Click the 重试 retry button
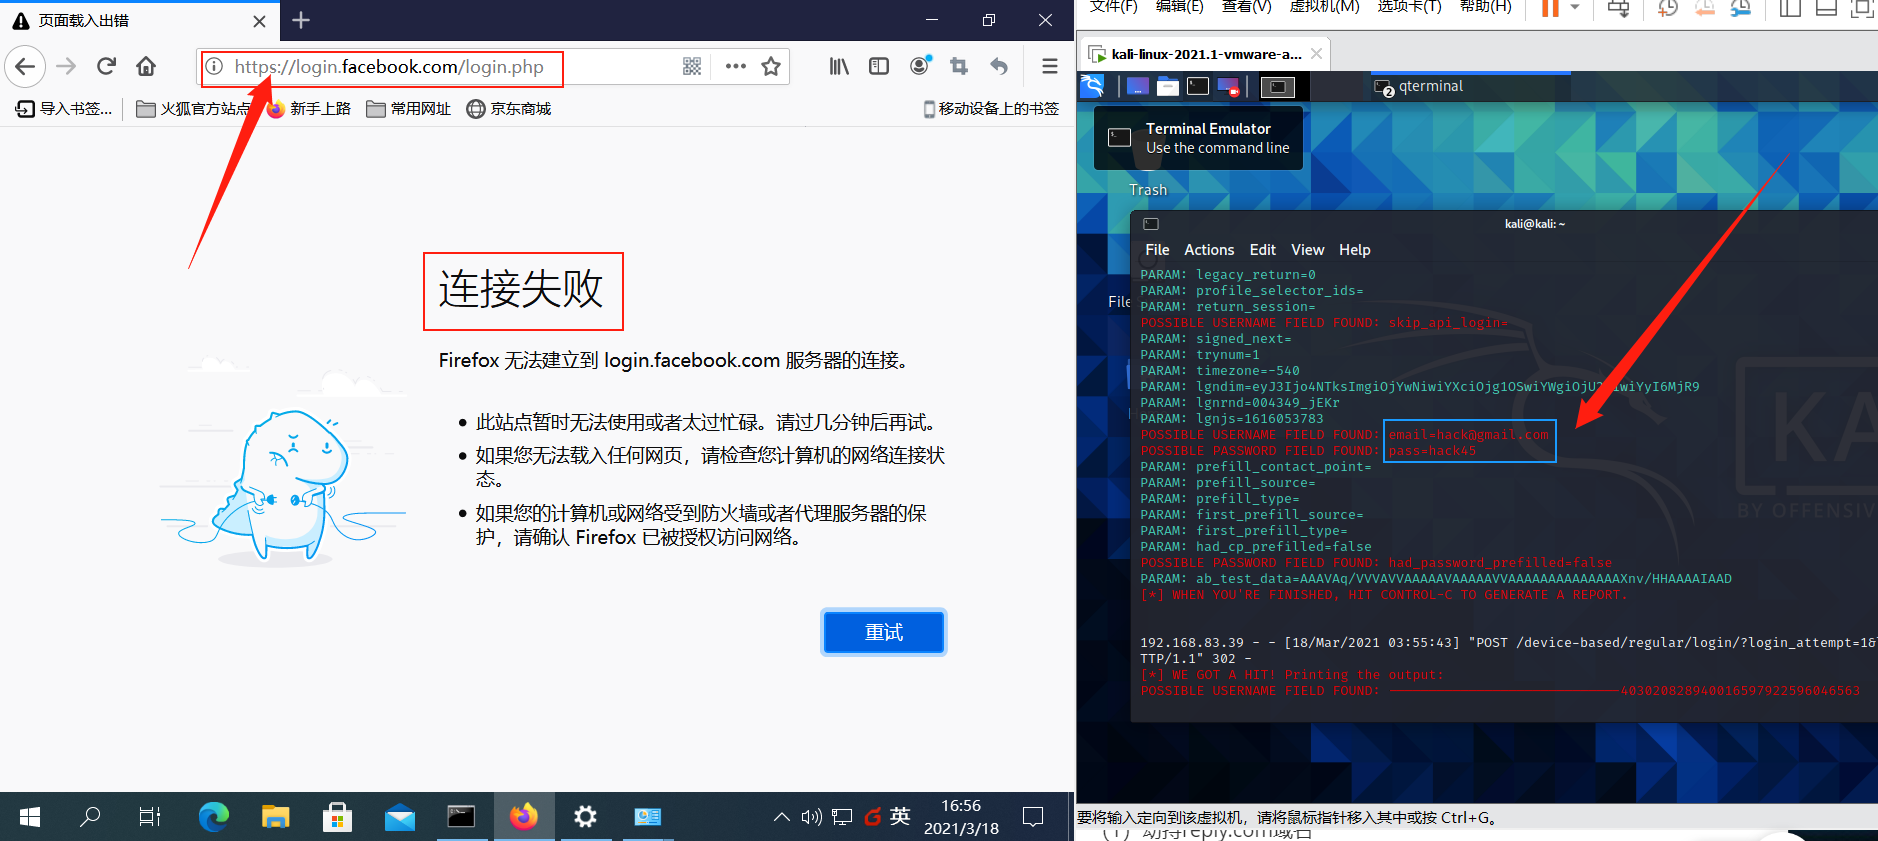Image resolution: width=1878 pixels, height=841 pixels. coord(884,632)
